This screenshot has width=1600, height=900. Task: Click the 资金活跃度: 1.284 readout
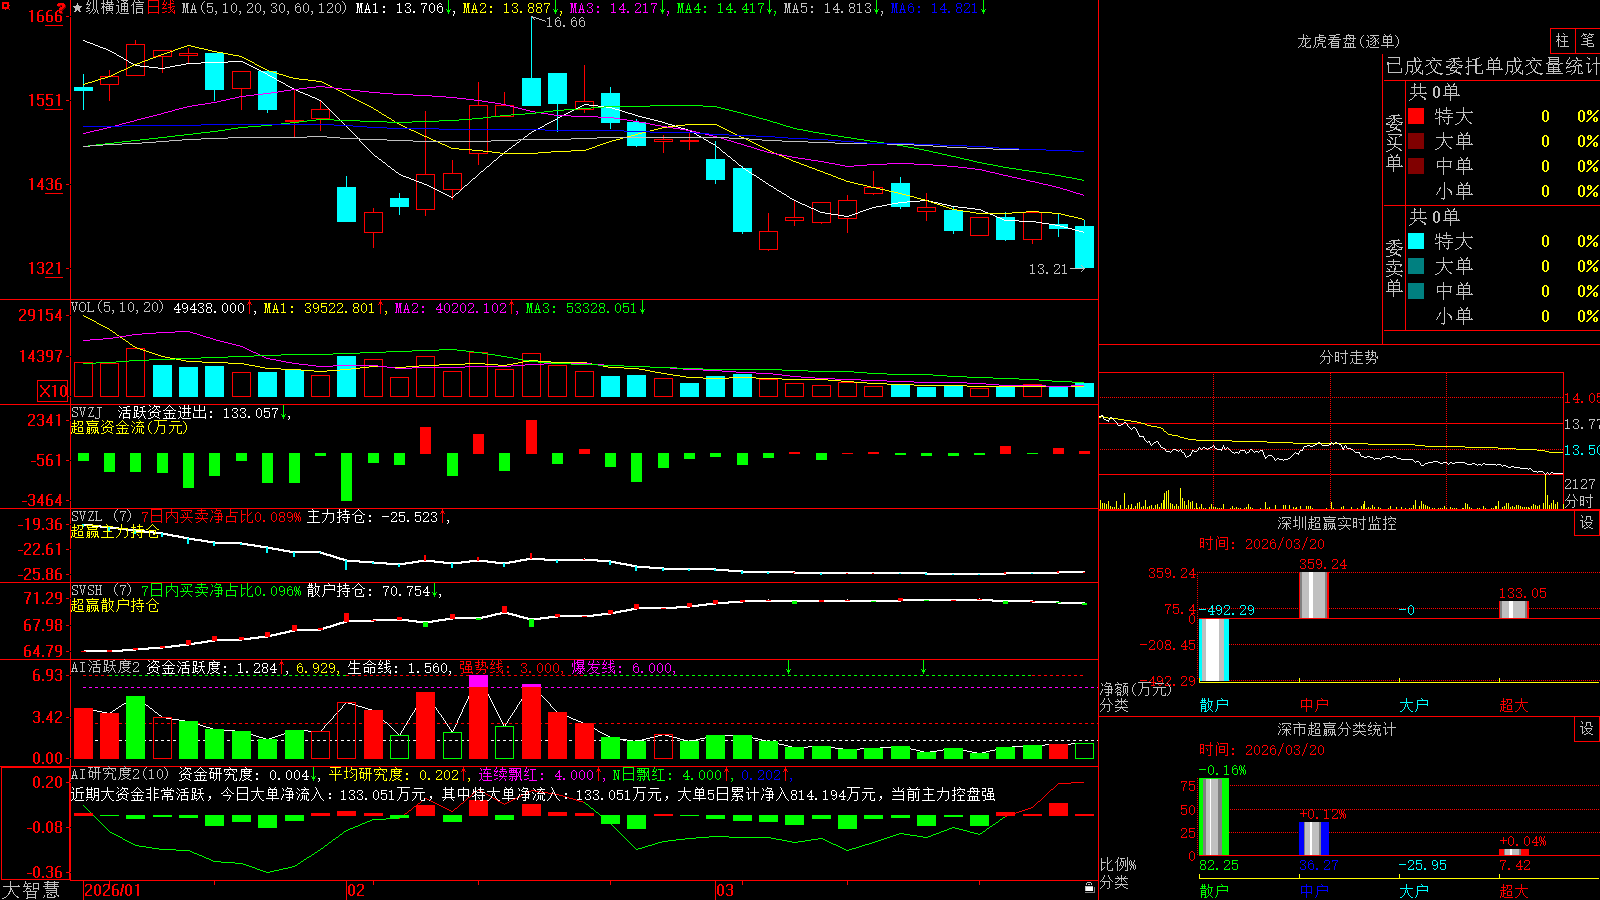[212, 667]
